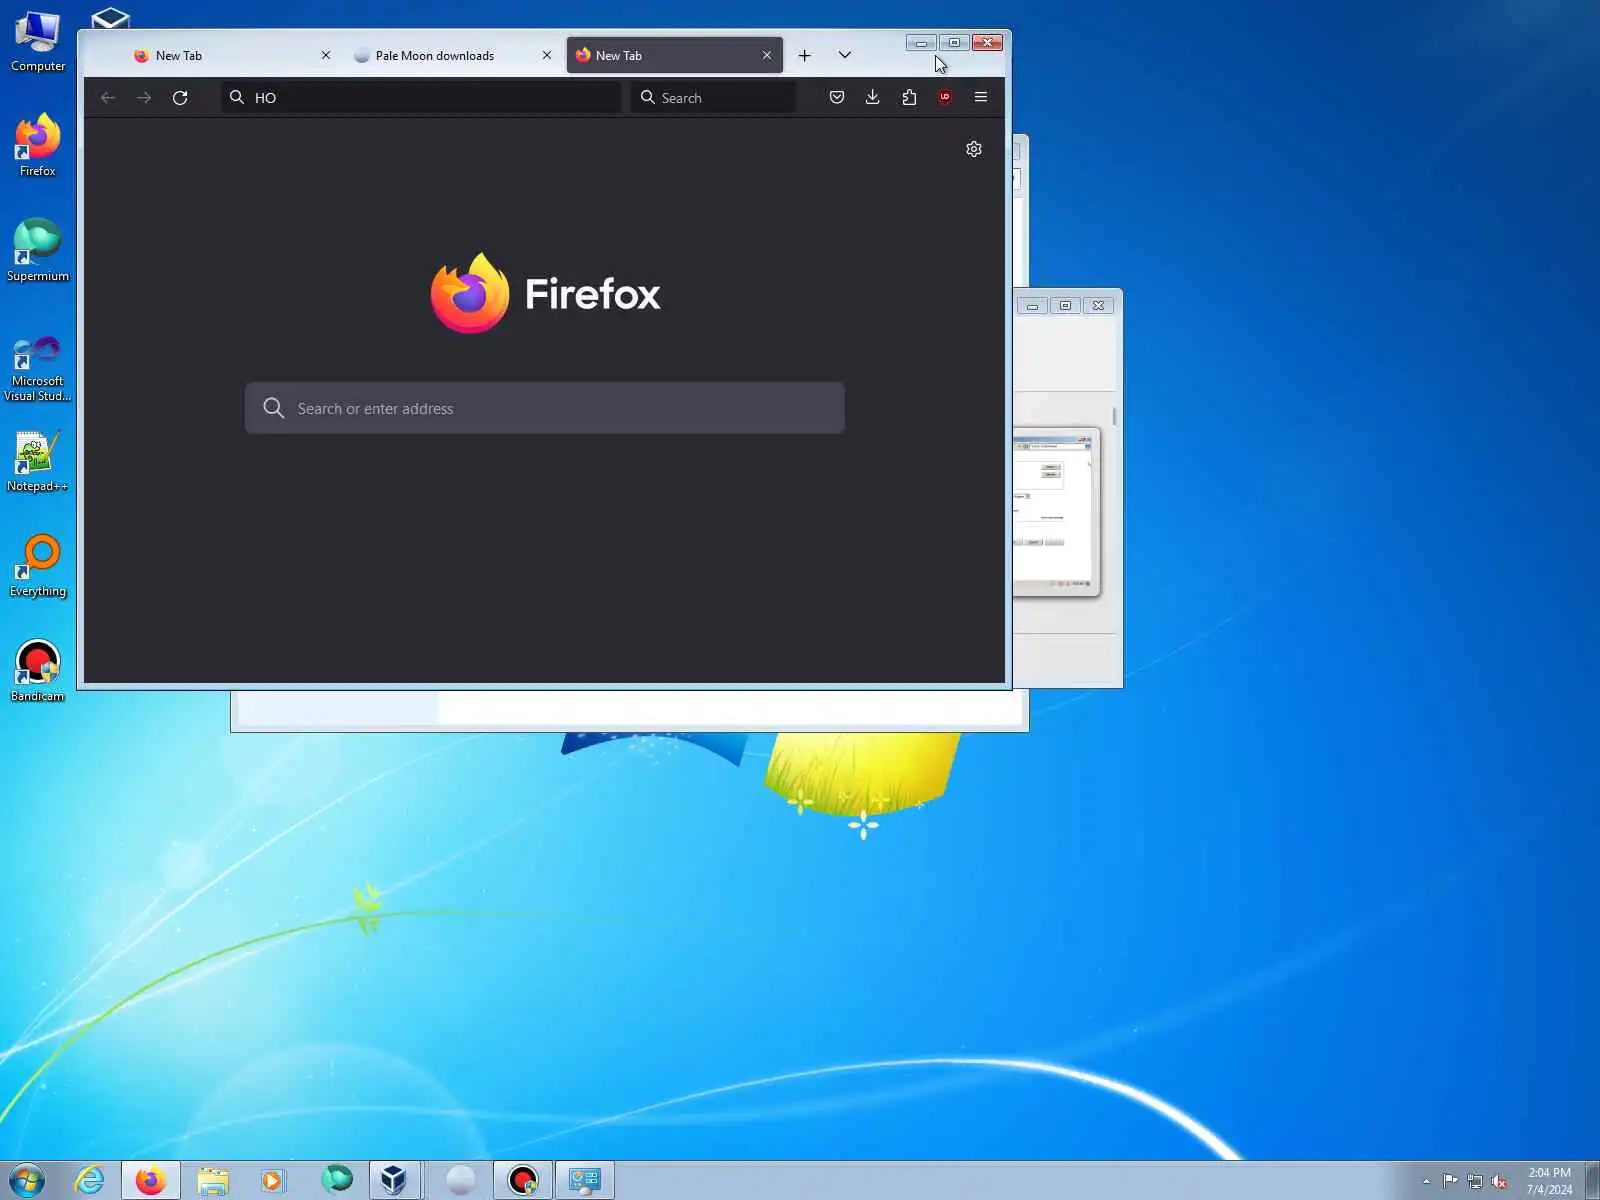Close the Firefox window
This screenshot has width=1600, height=1200.
point(987,42)
